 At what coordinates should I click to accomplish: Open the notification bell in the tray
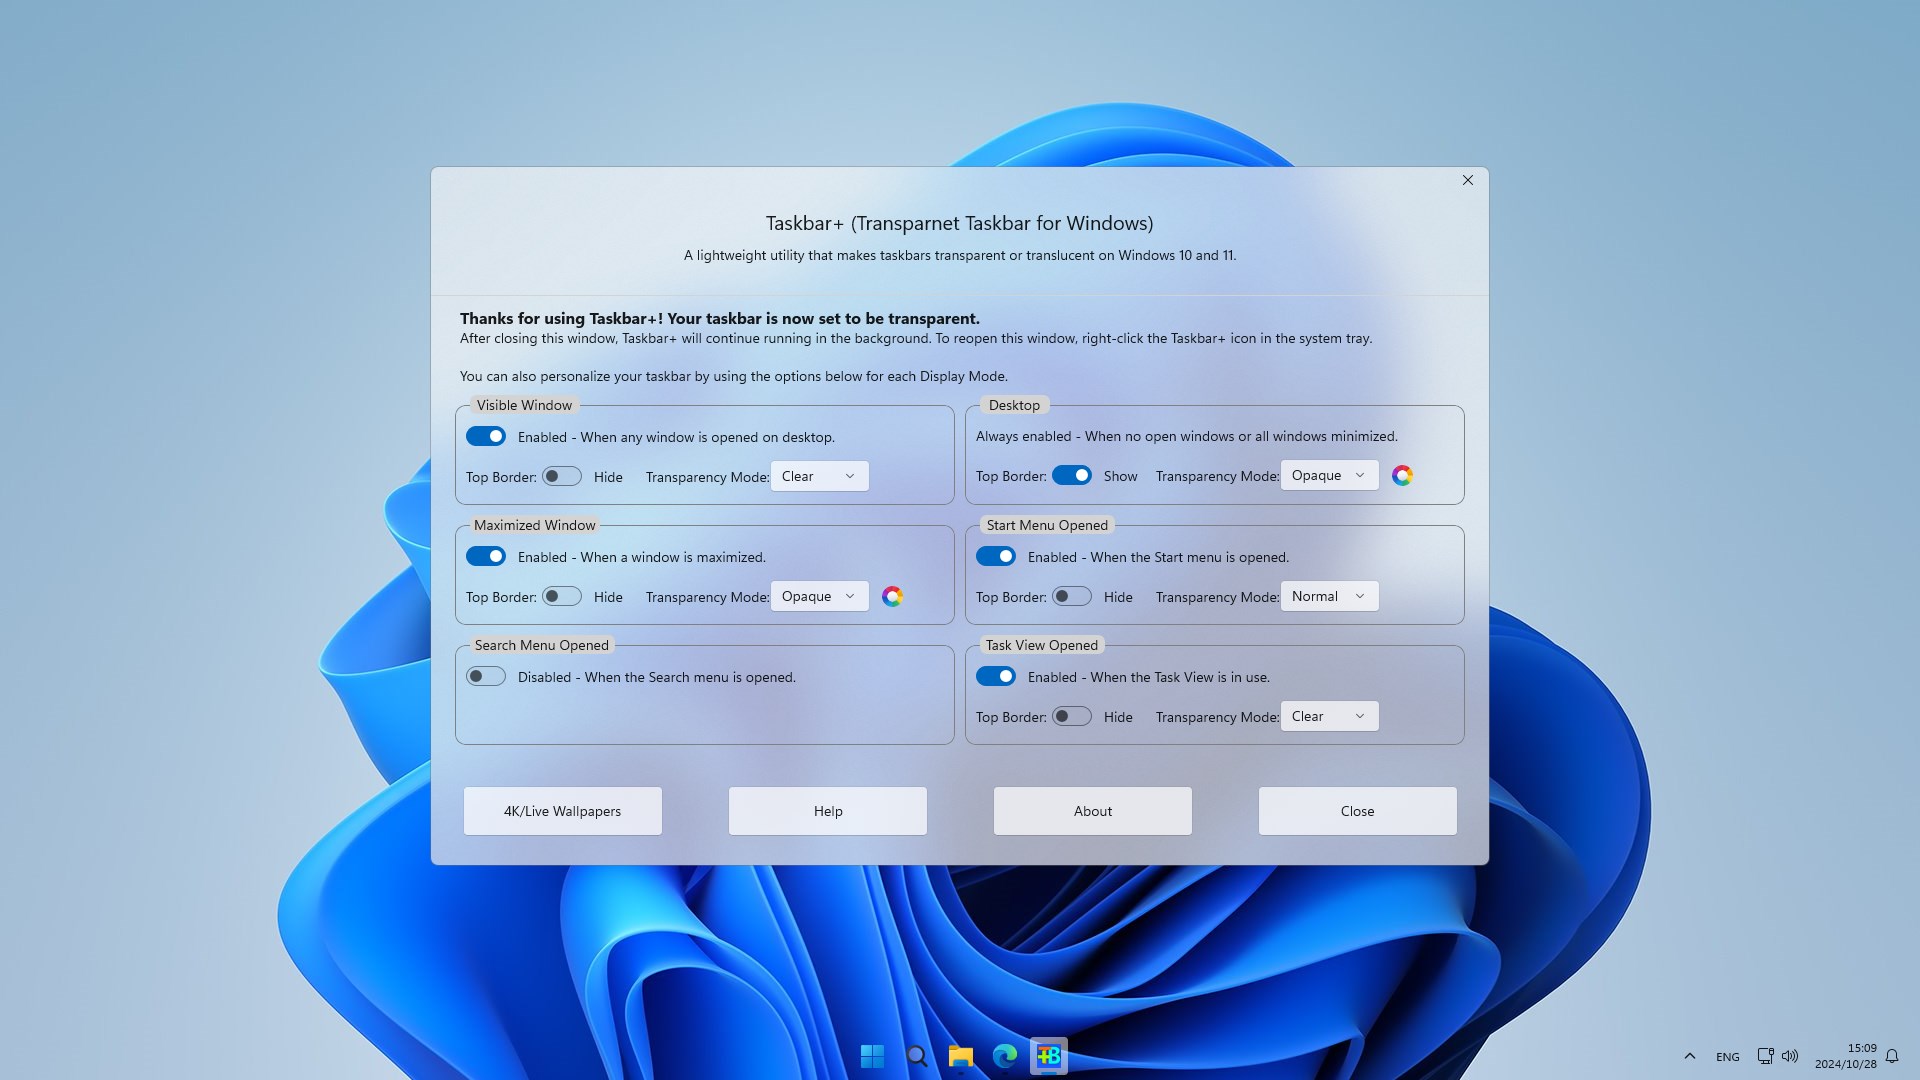pos(1894,1055)
